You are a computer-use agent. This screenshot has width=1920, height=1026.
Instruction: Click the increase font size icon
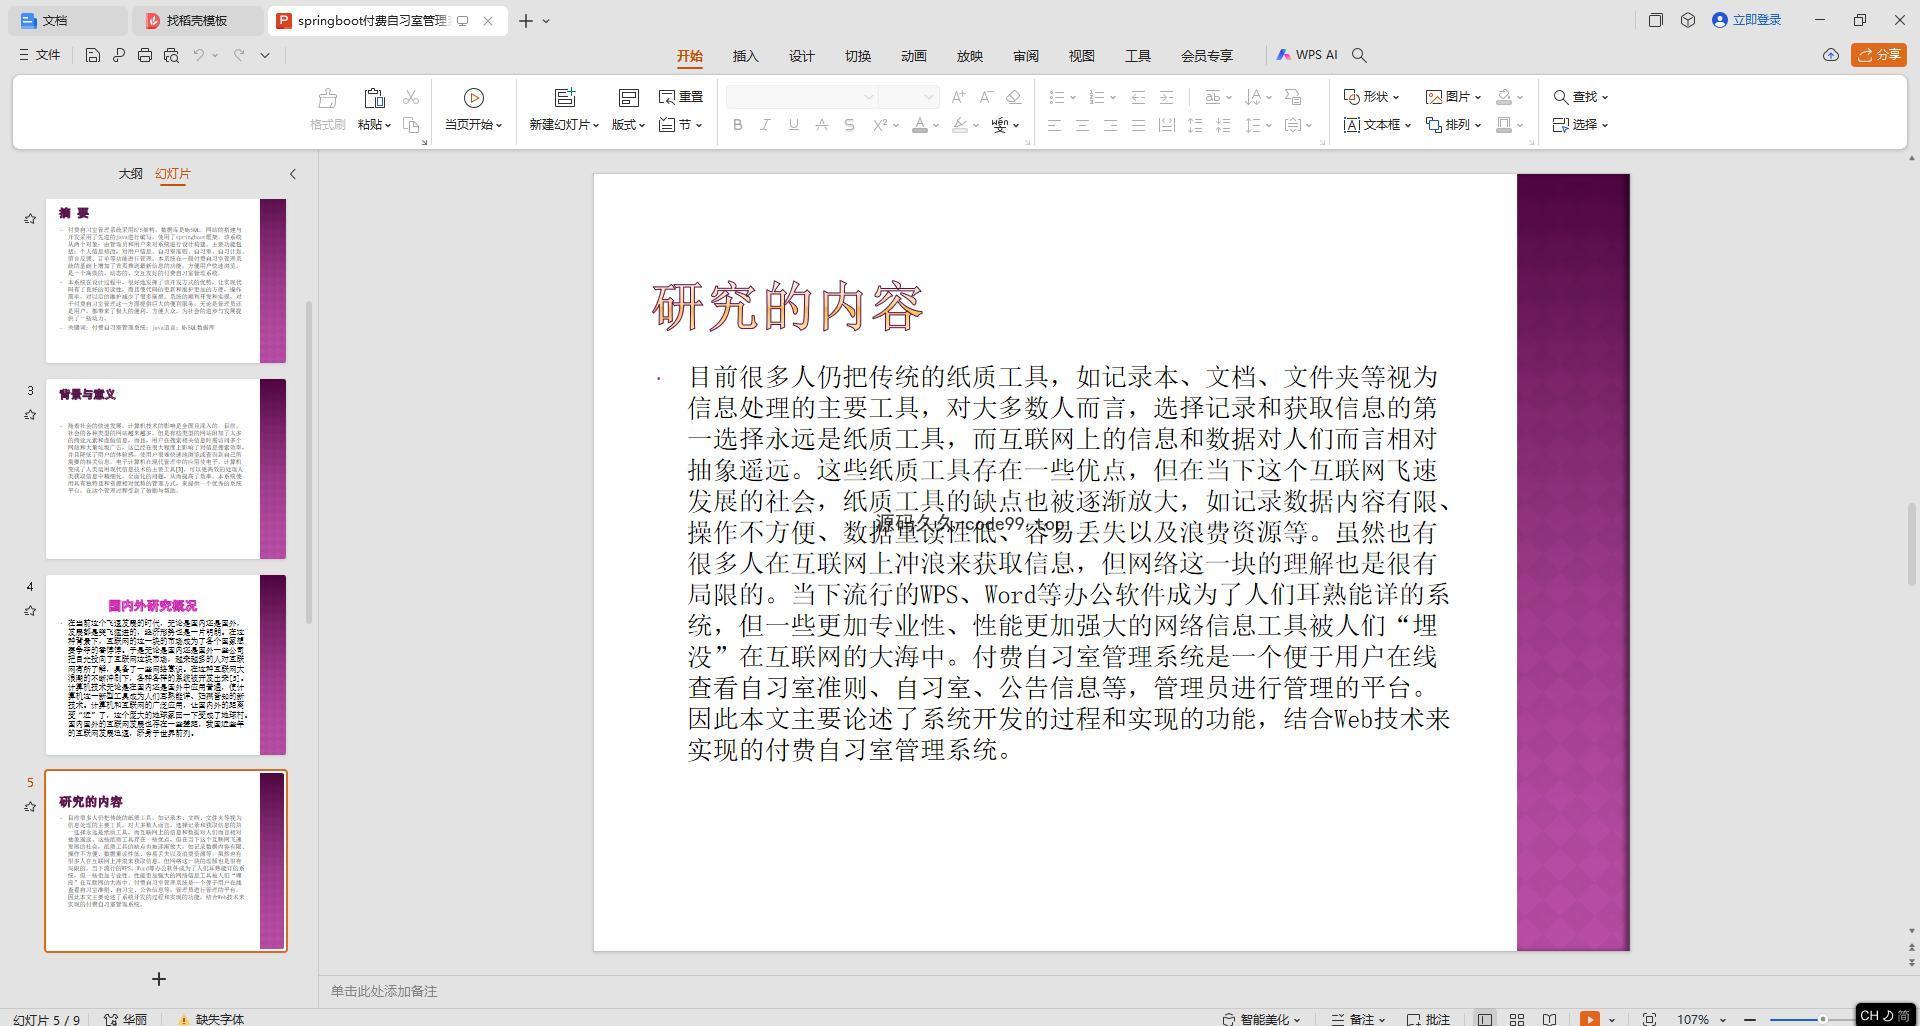pos(959,97)
